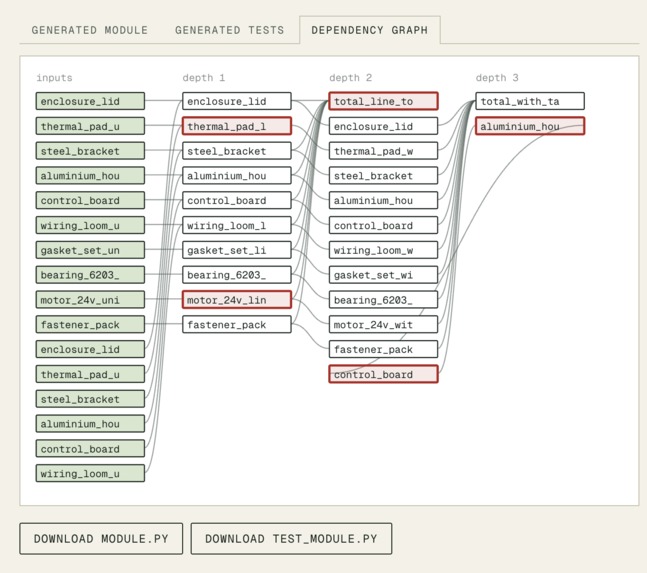The image size is (647, 573).
Task: Click the gasket_set_li node
Action: point(237,250)
